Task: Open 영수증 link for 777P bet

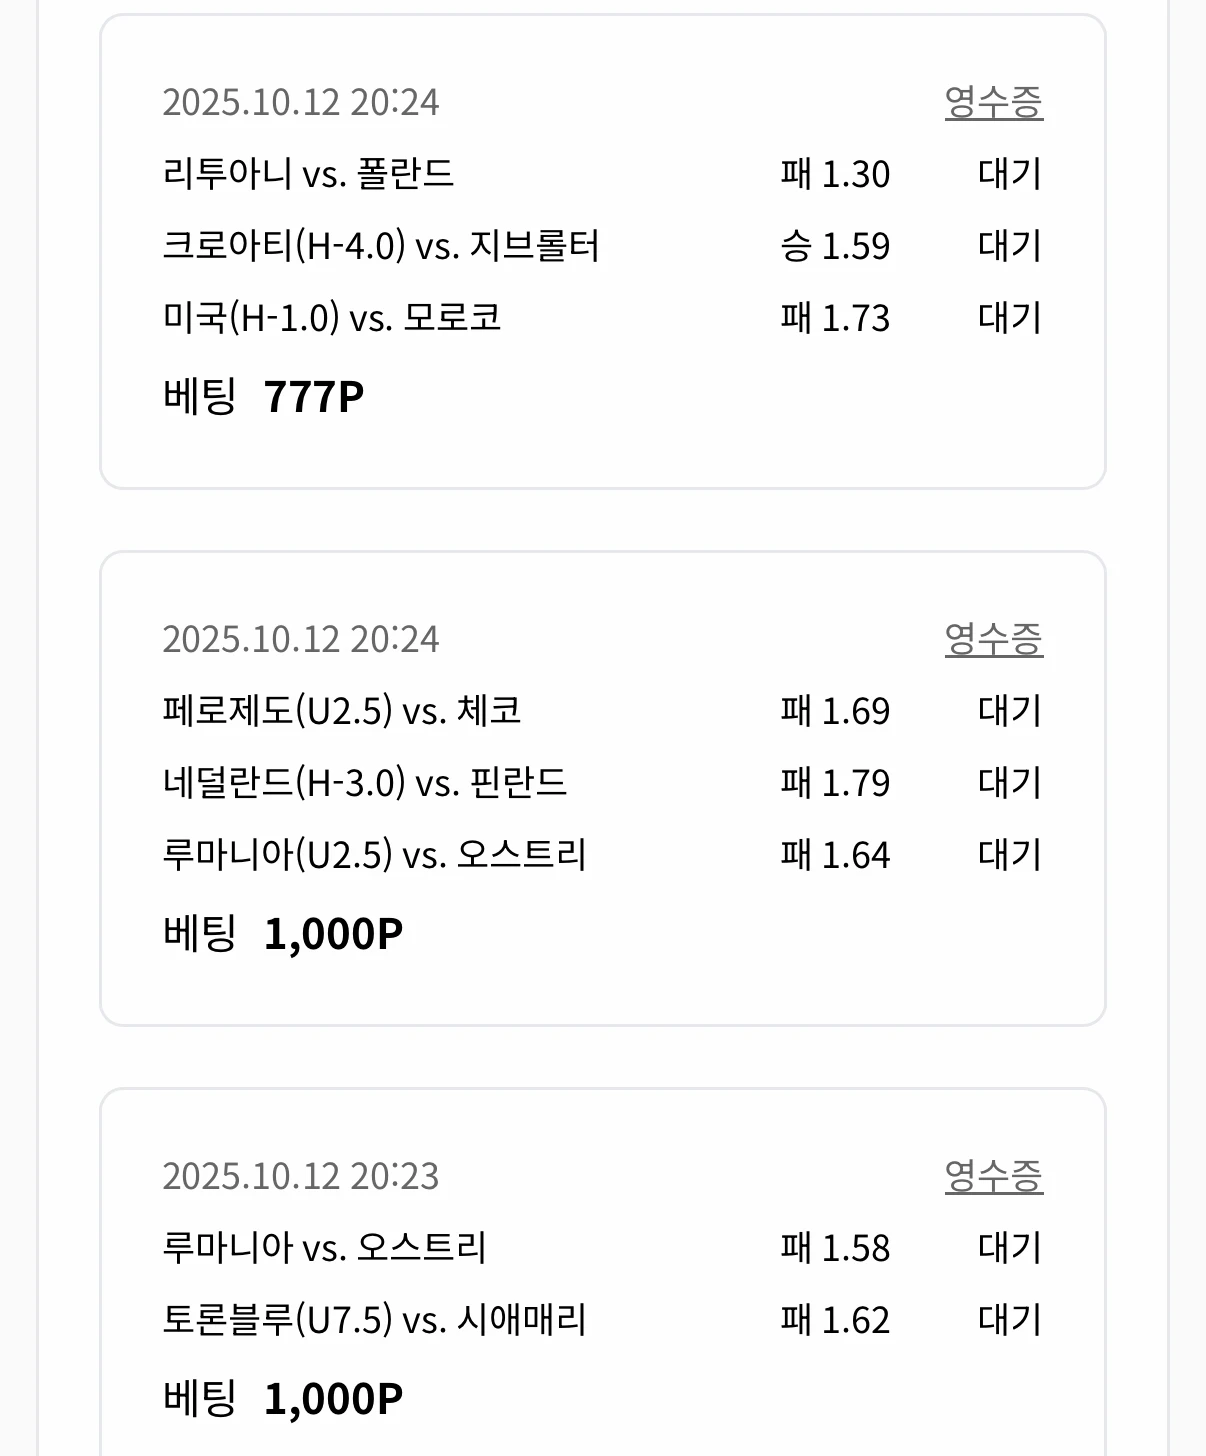Action: click(993, 102)
